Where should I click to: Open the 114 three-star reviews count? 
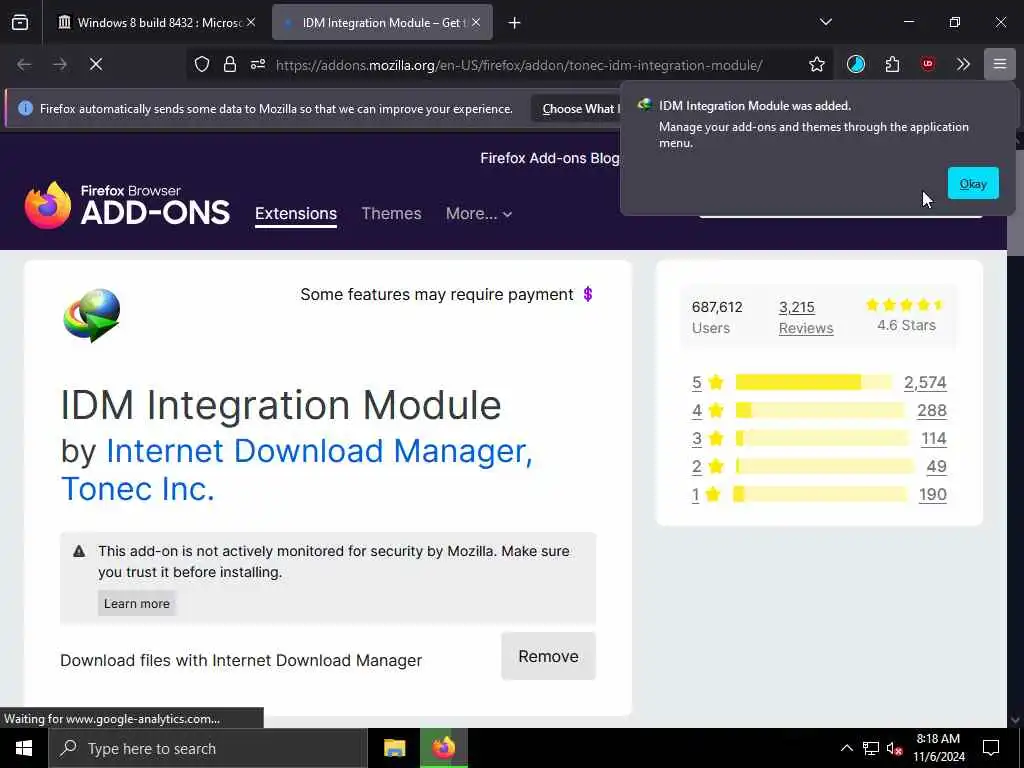click(x=934, y=438)
